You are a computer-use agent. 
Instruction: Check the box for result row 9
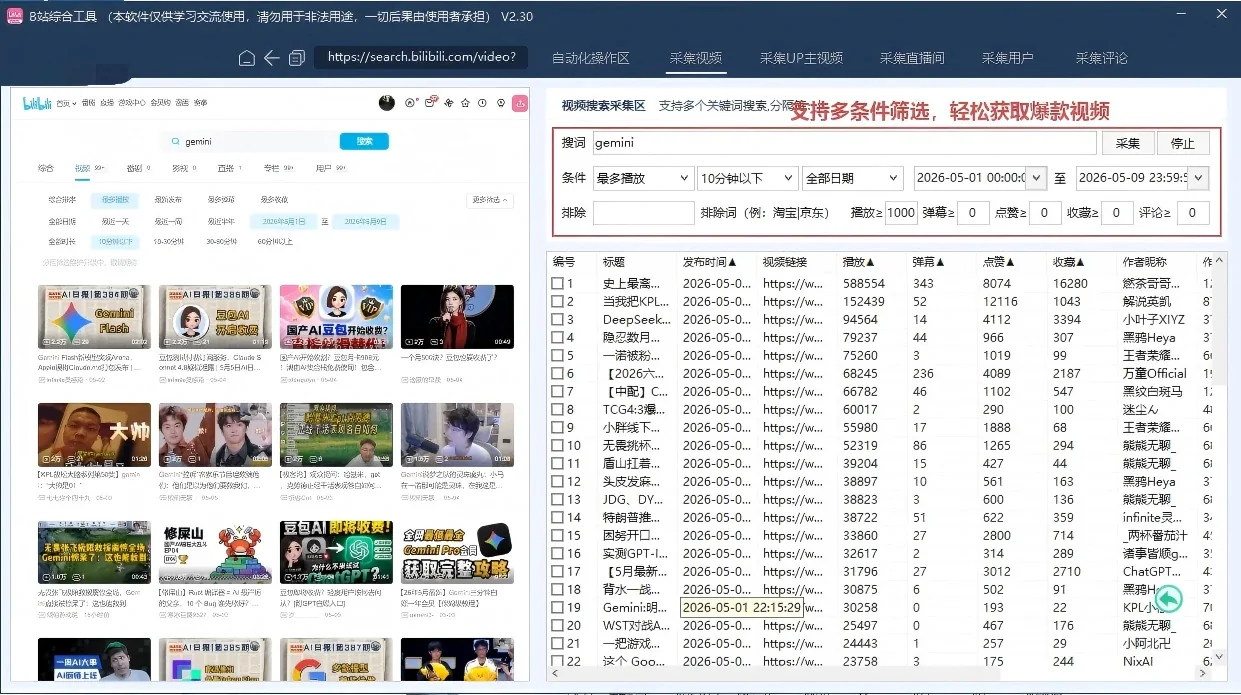(x=557, y=428)
